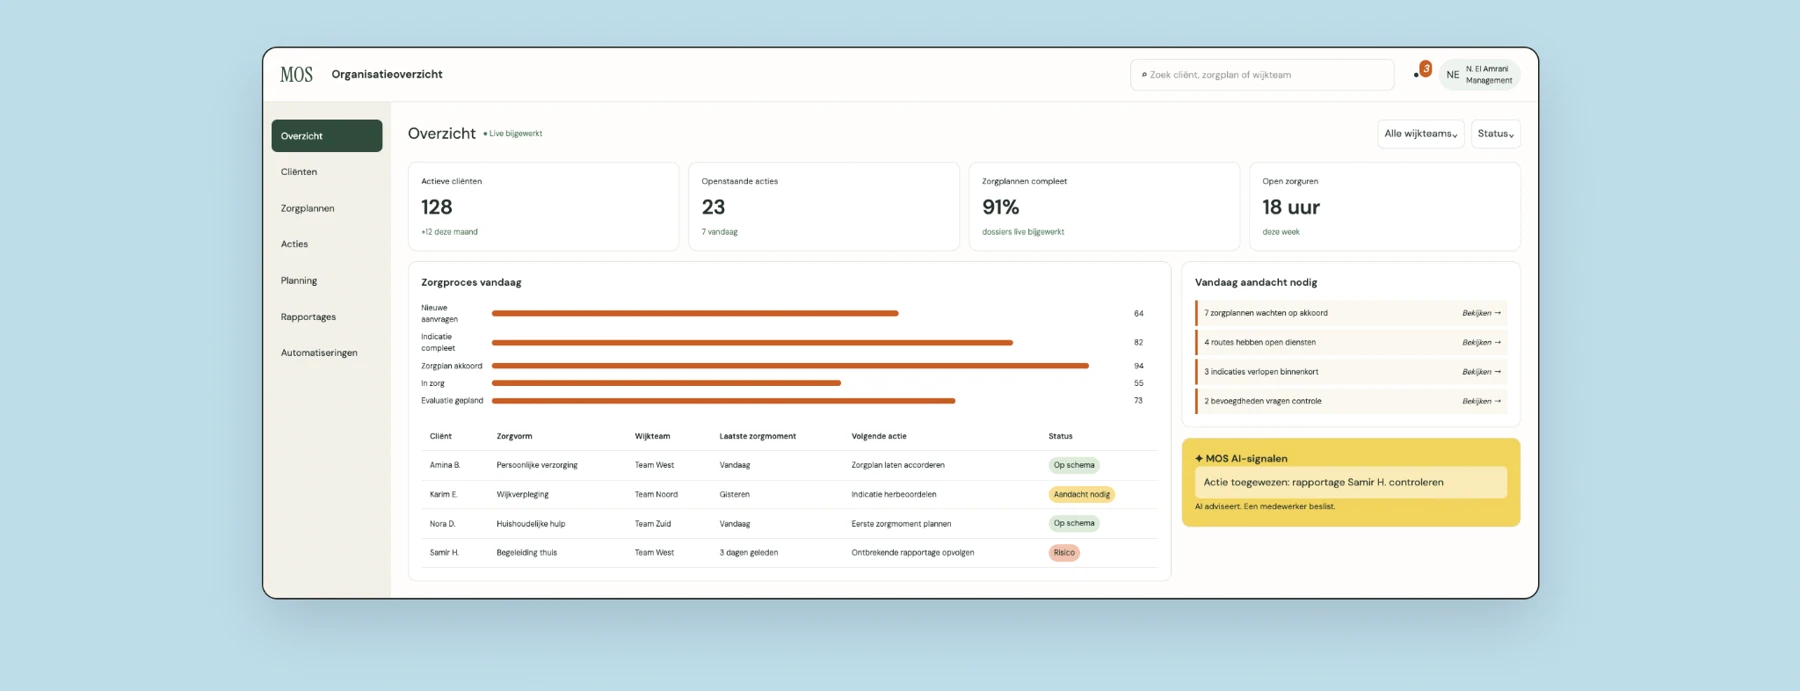Click AI signal about rapportage Samir H.

click(x=1350, y=482)
